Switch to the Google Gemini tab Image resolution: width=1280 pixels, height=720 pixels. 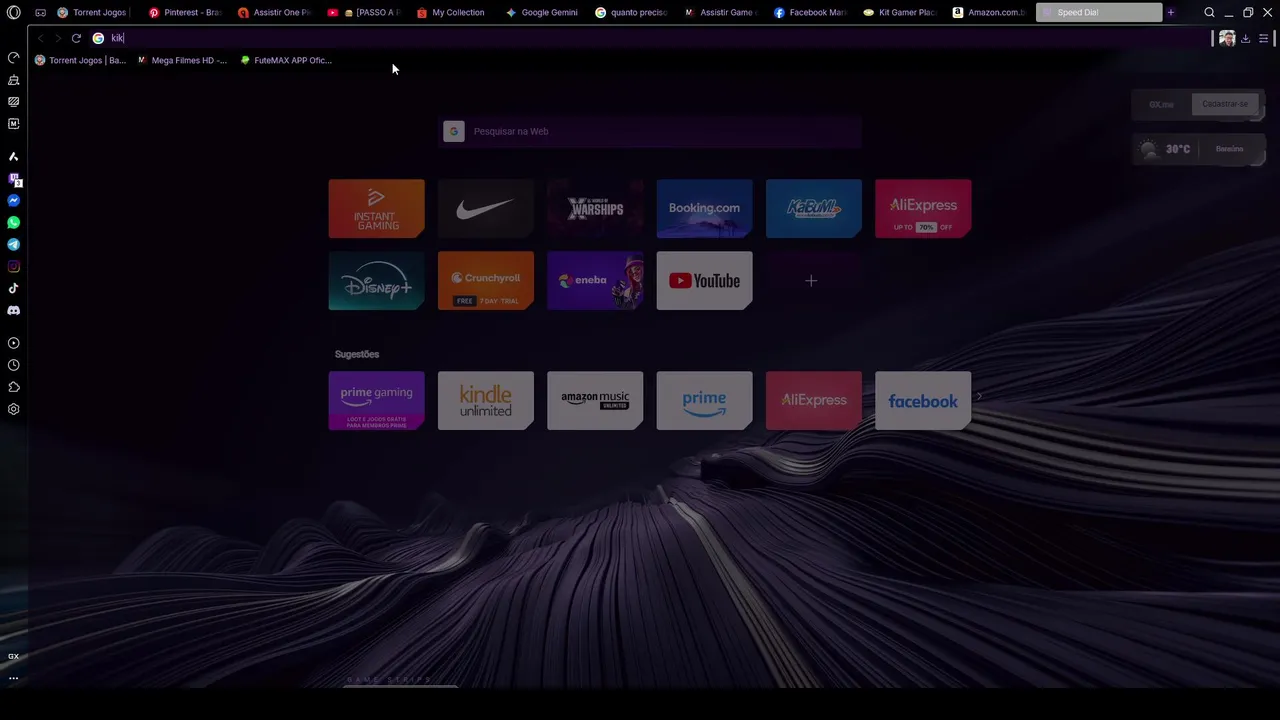pos(542,13)
